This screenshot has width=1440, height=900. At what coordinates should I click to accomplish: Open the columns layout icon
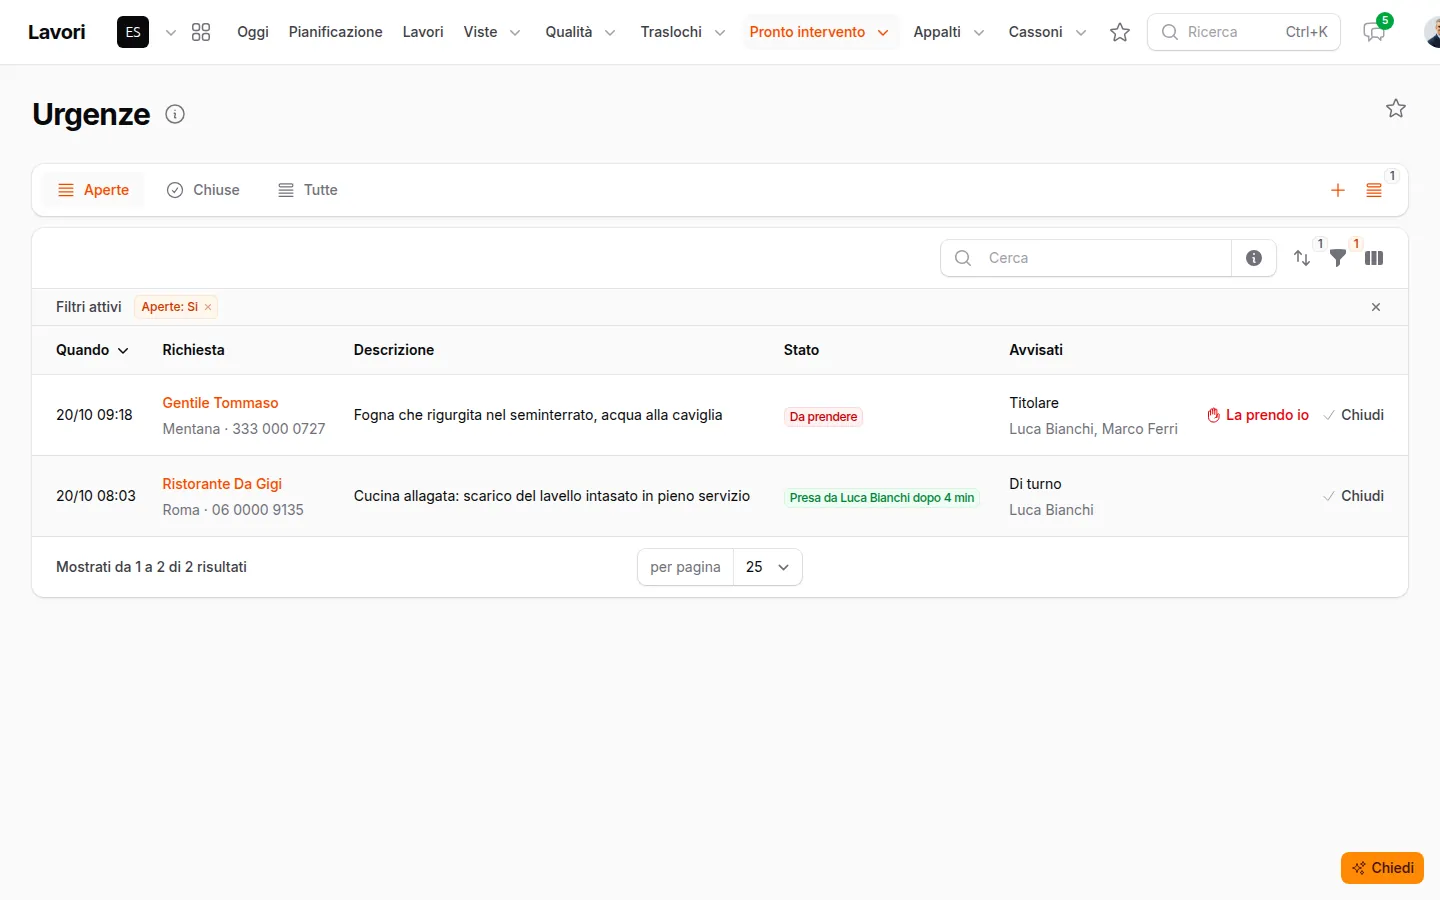(1374, 258)
